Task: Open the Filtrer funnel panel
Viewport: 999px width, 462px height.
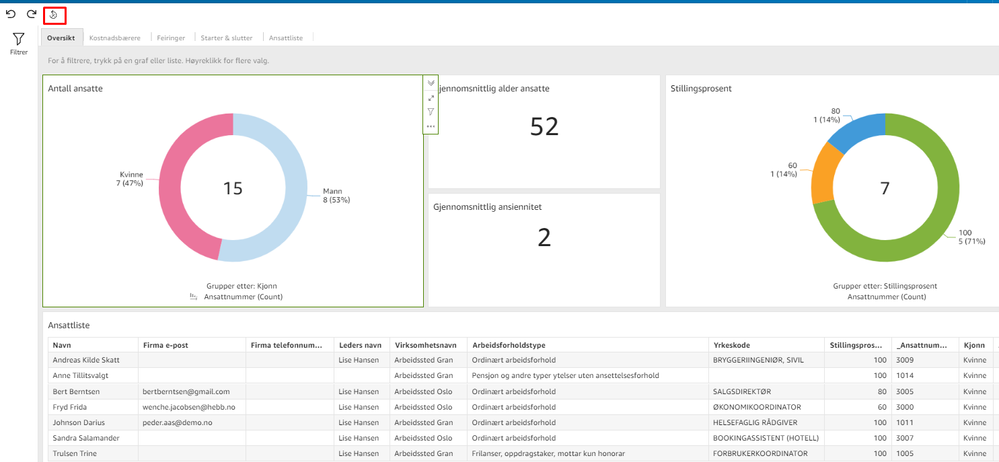Action: [18, 42]
